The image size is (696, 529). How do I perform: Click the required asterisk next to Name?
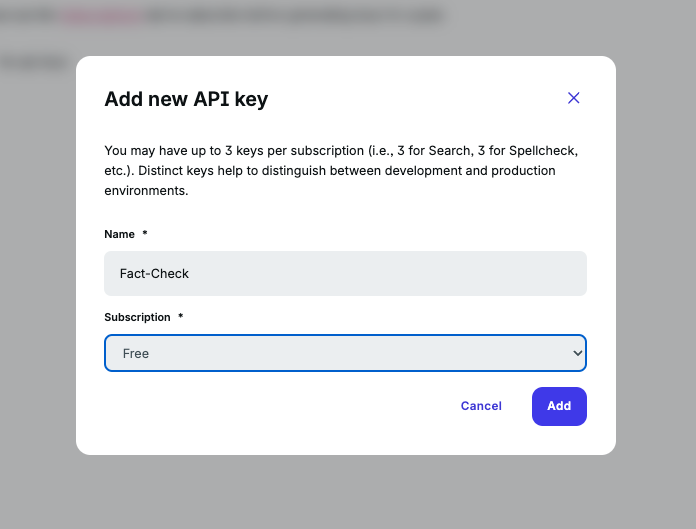point(145,233)
